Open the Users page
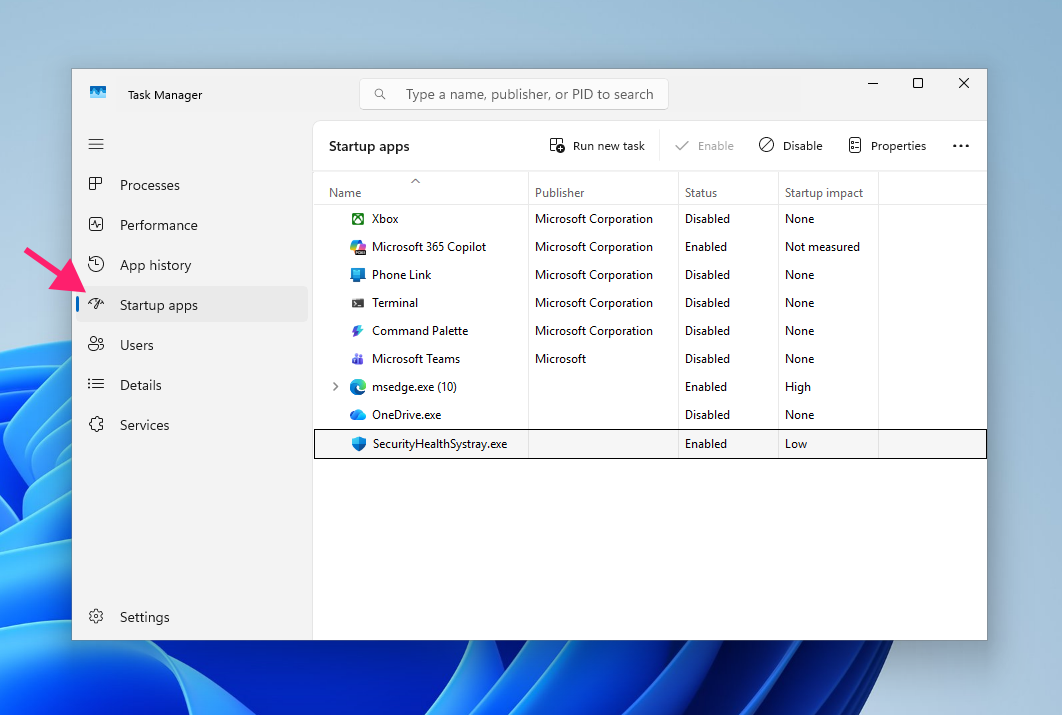 click(x=192, y=345)
